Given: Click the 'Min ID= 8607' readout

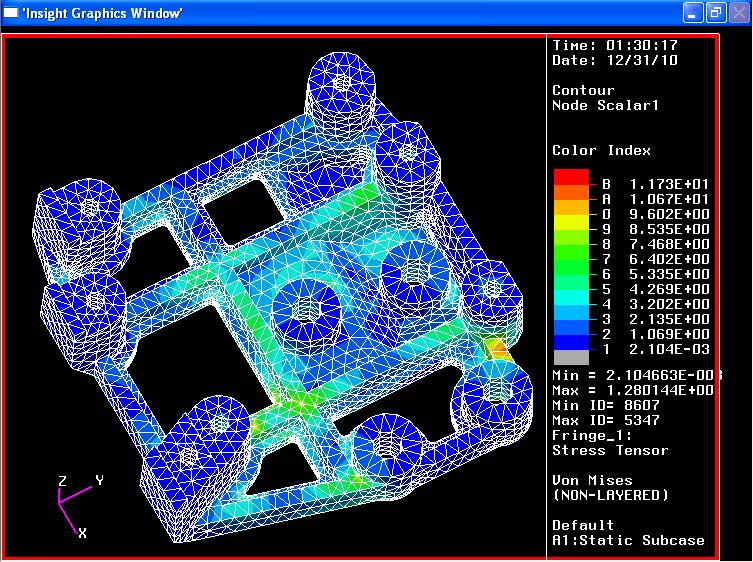Looking at the screenshot, I should pos(608,405).
